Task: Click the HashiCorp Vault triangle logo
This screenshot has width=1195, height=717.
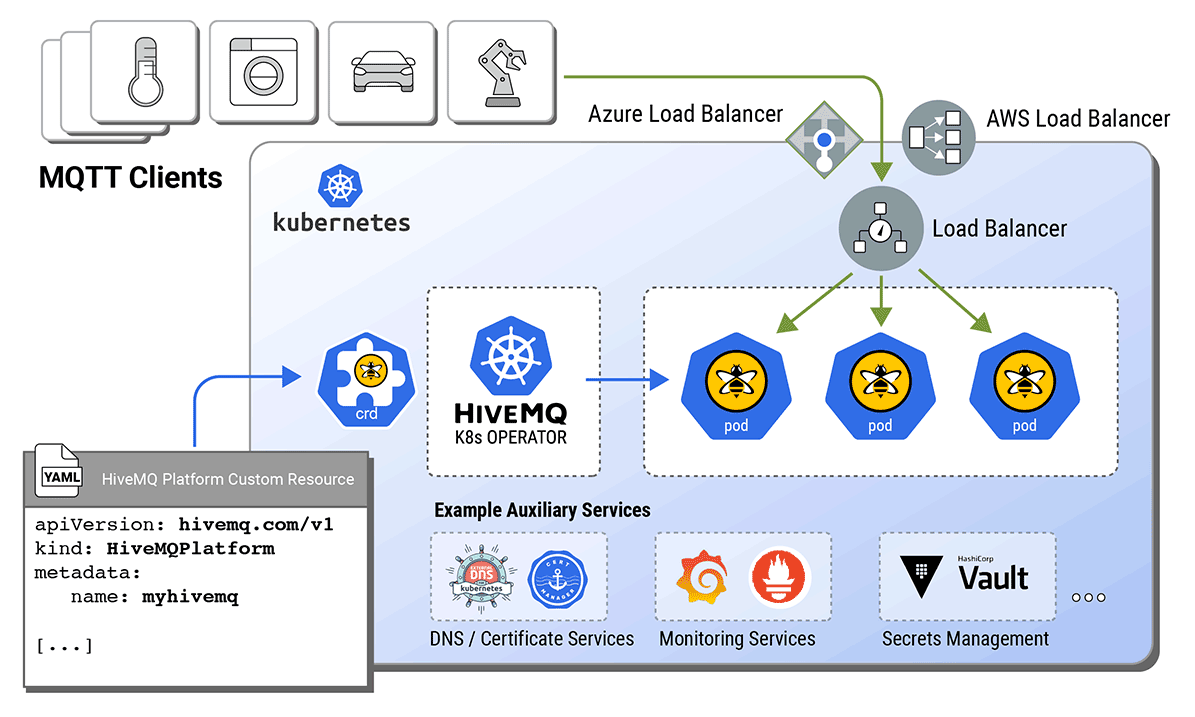Action: (x=921, y=577)
